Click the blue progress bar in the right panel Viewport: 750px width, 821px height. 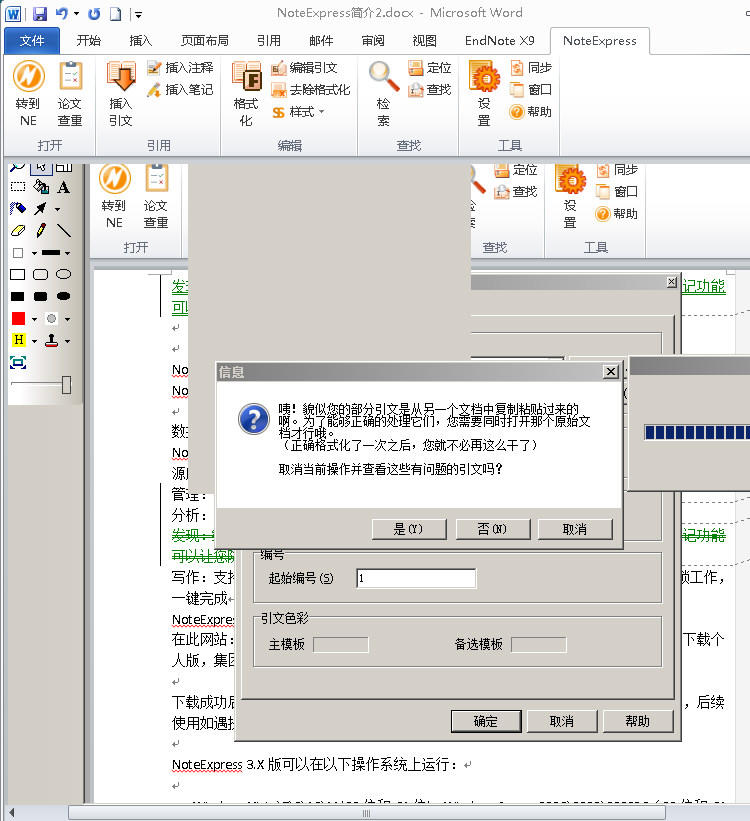[x=697, y=432]
